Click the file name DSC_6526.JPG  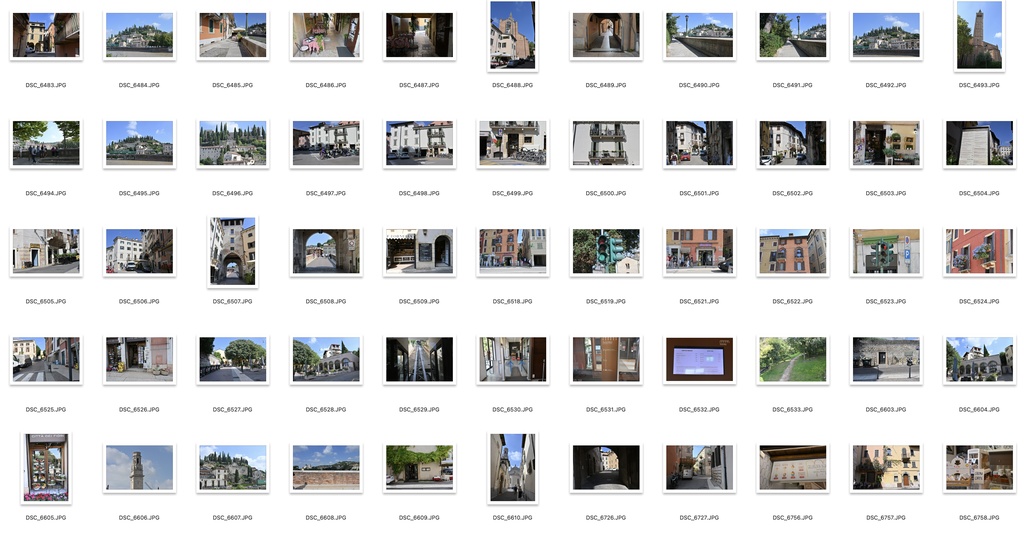point(139,409)
